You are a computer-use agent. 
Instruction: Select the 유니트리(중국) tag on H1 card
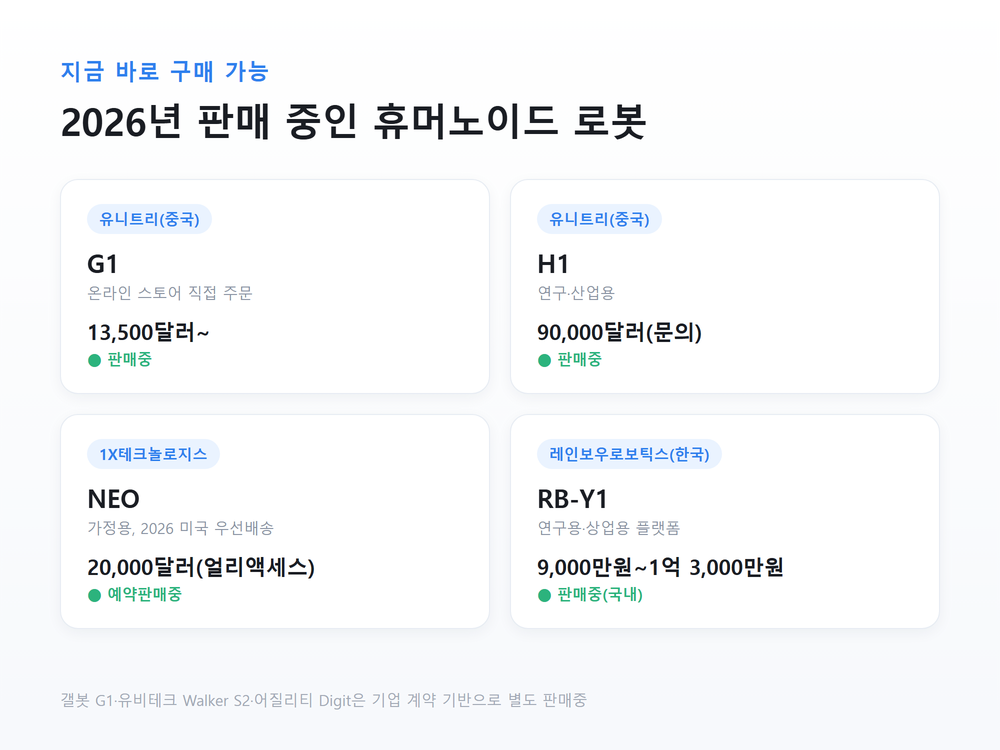point(599,219)
